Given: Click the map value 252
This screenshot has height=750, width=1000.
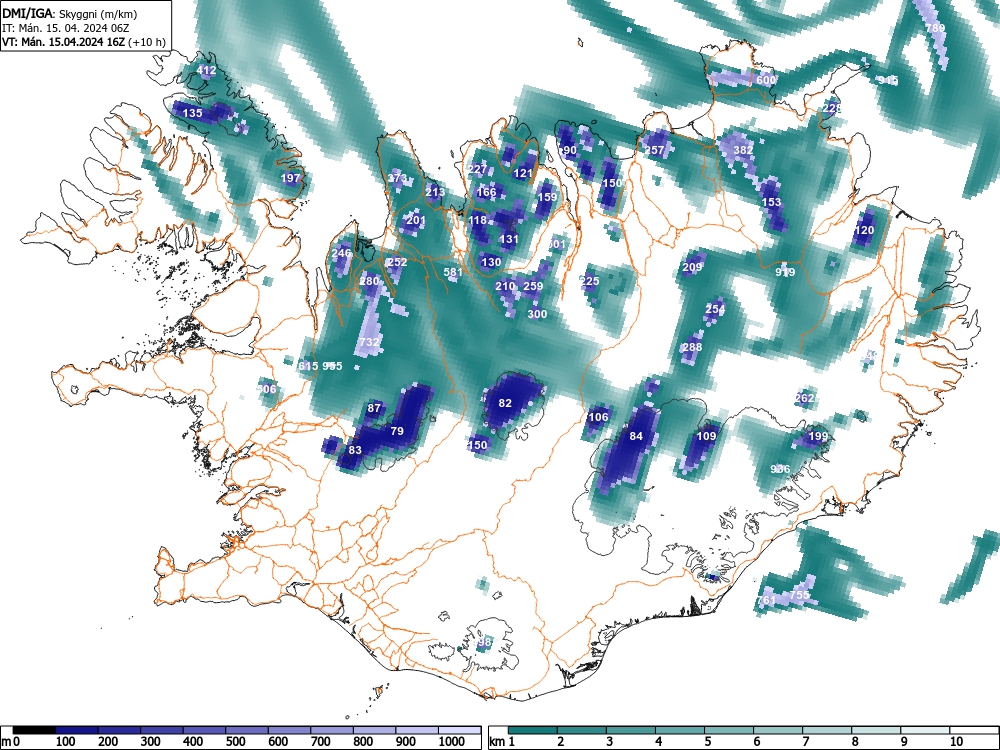Looking at the screenshot, I should [397, 262].
